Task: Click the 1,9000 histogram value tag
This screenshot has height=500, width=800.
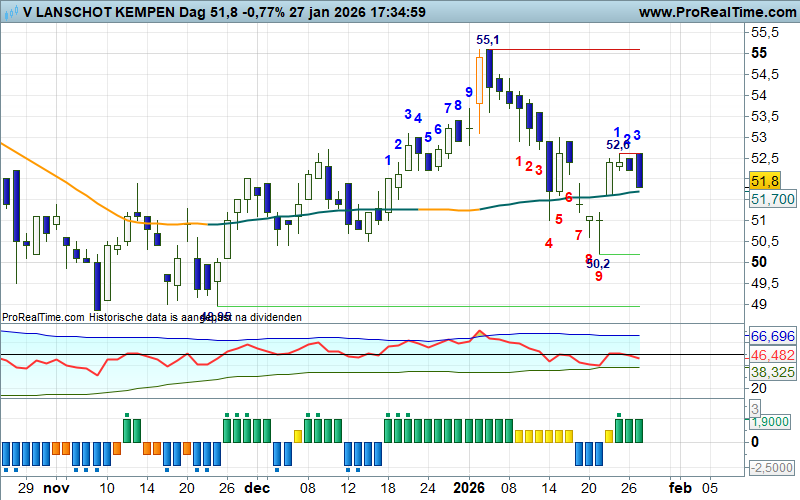Action: (771, 423)
